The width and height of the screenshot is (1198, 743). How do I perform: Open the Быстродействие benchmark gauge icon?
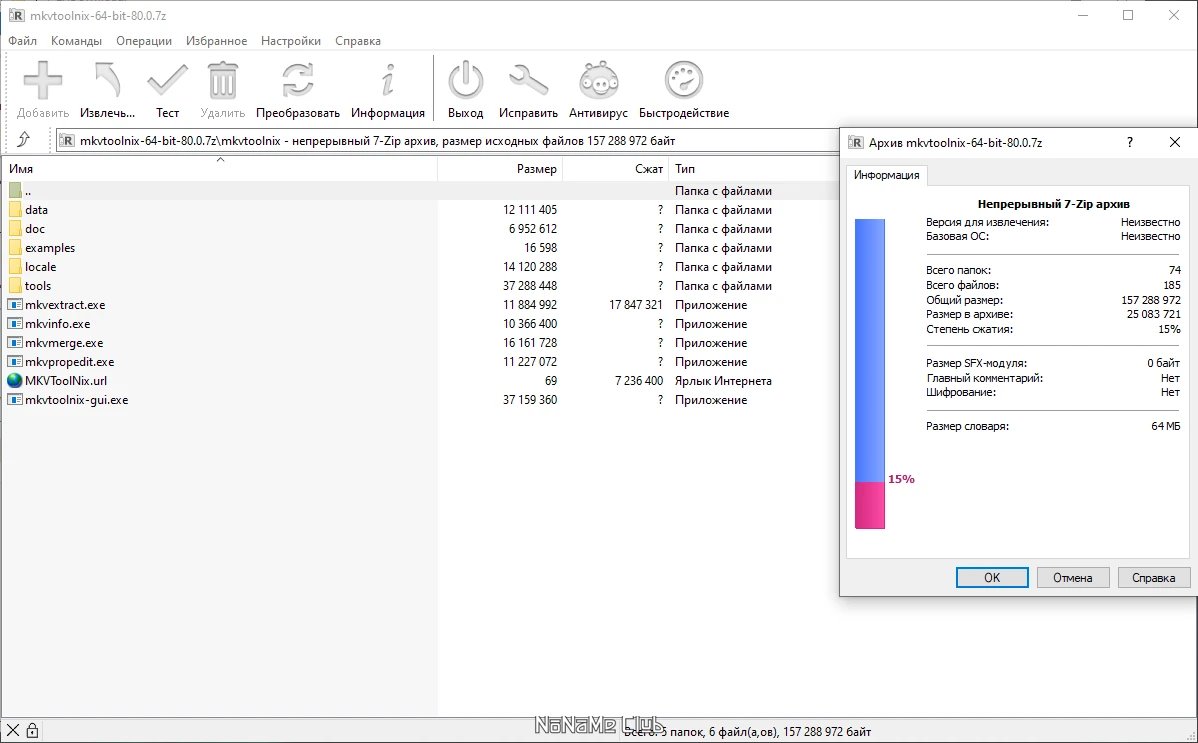(x=684, y=81)
